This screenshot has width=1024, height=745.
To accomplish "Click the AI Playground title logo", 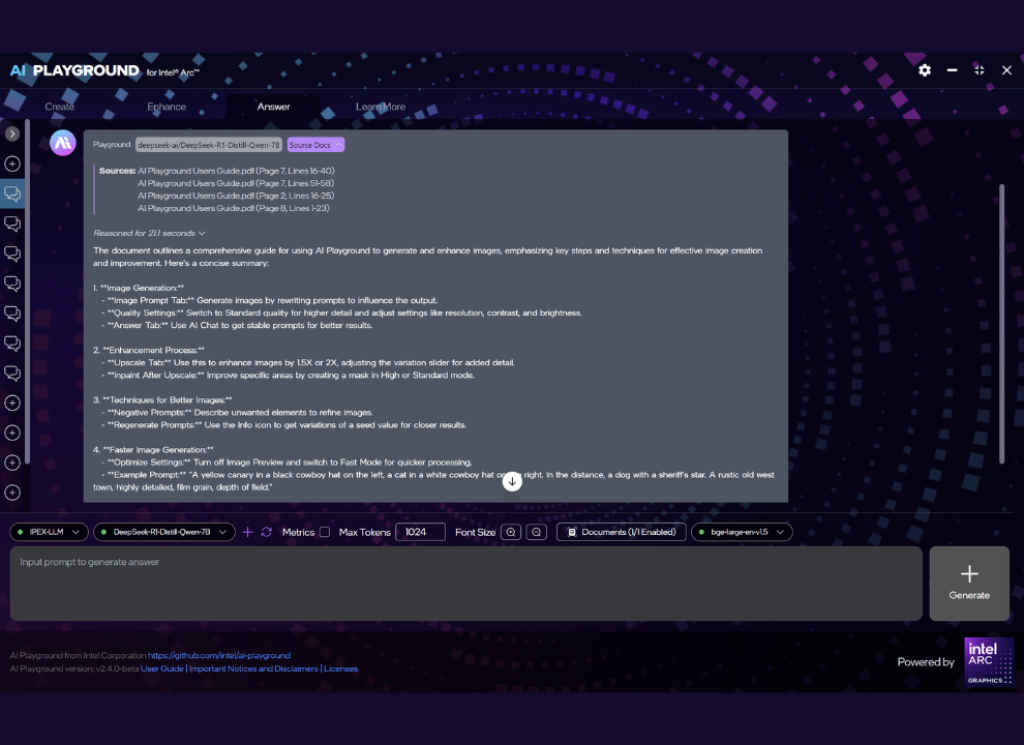I will pos(104,71).
